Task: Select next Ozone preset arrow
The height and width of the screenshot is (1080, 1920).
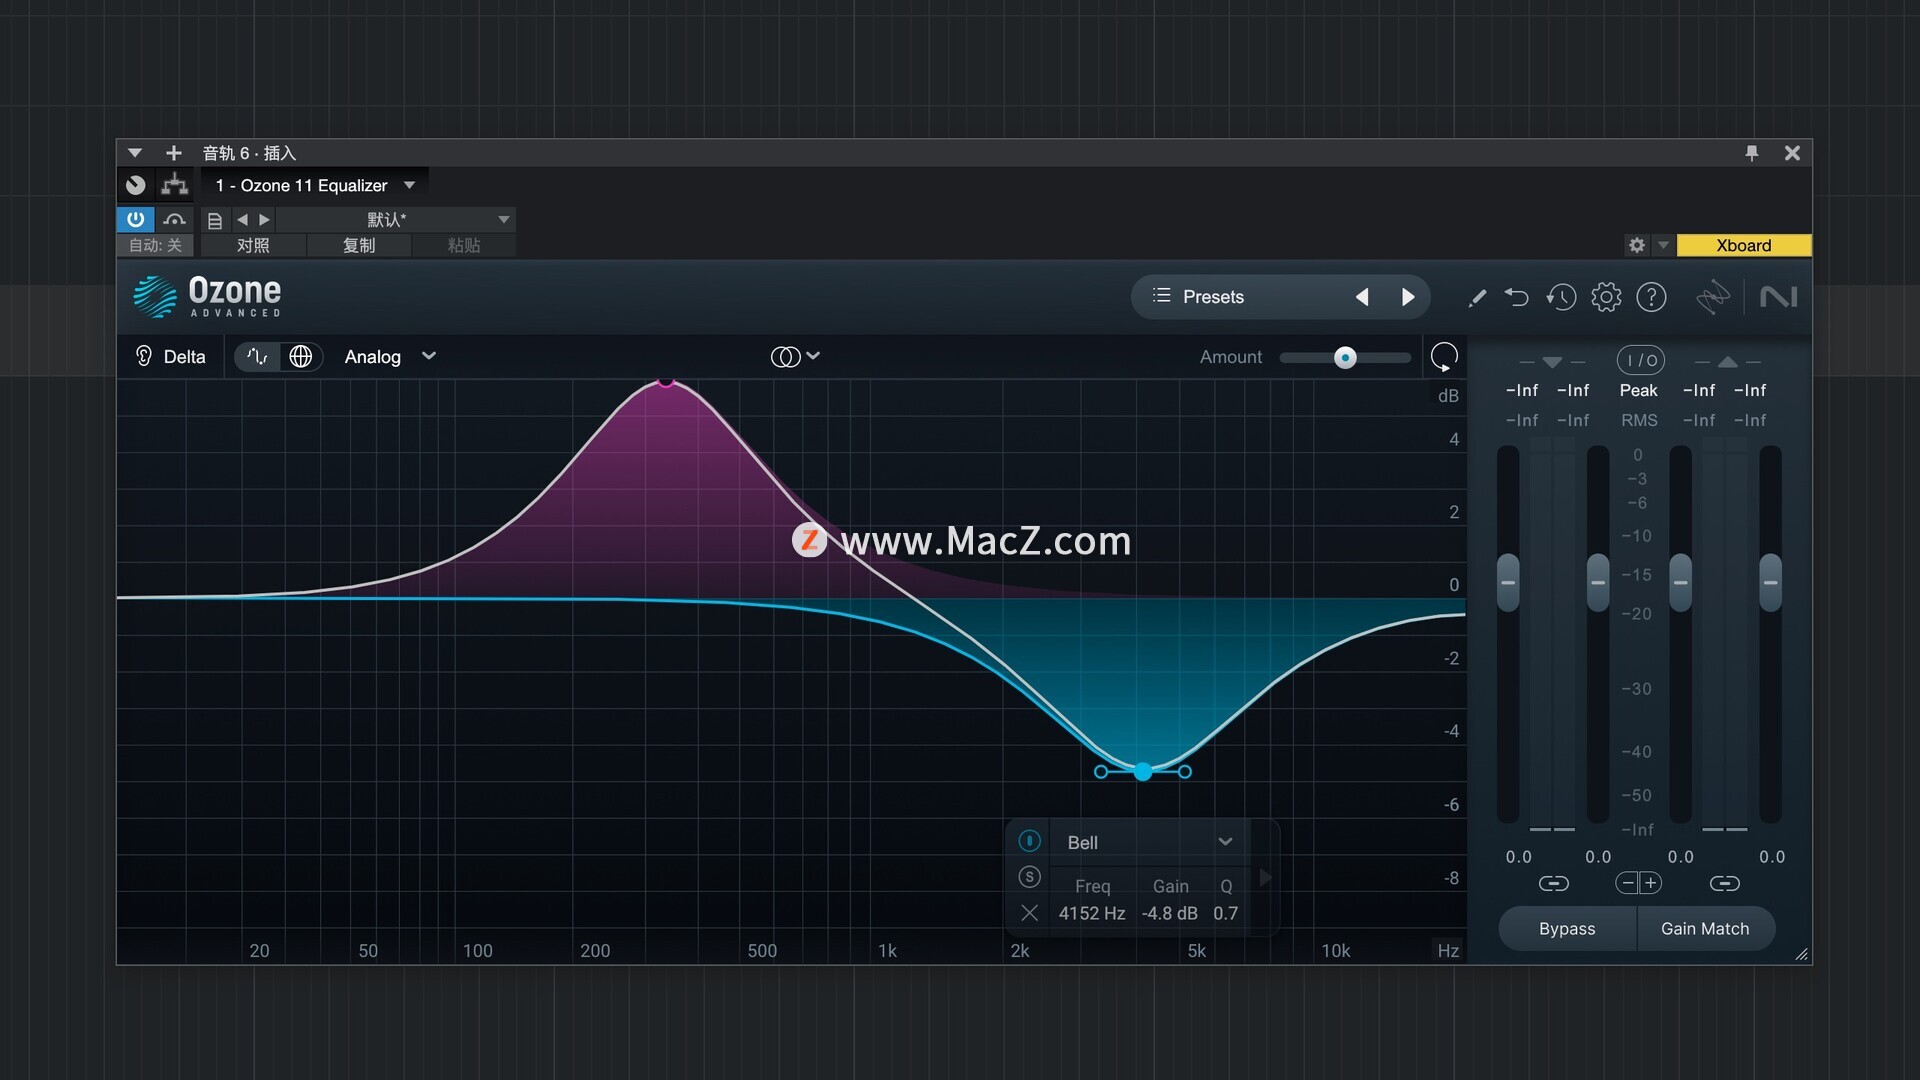Action: [x=1408, y=297]
